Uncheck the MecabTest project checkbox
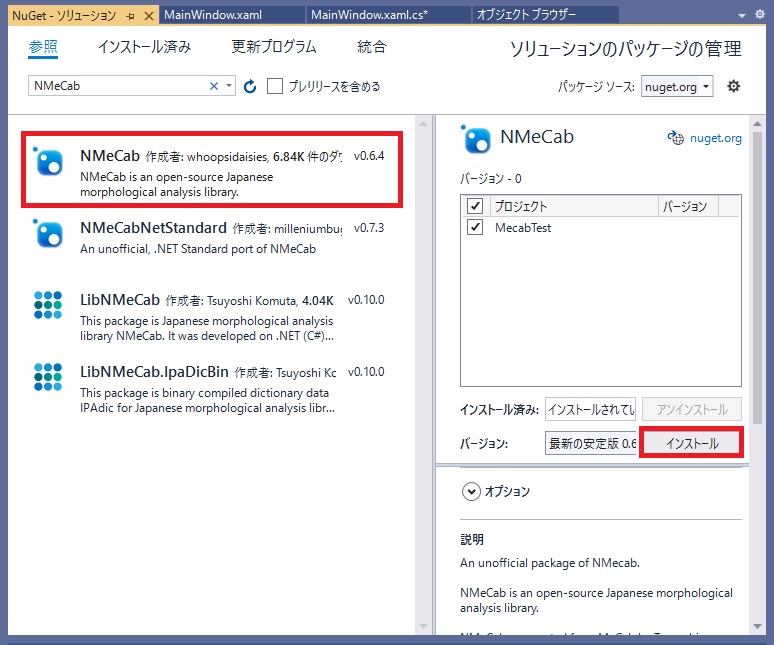The image size is (774, 645). click(x=475, y=228)
